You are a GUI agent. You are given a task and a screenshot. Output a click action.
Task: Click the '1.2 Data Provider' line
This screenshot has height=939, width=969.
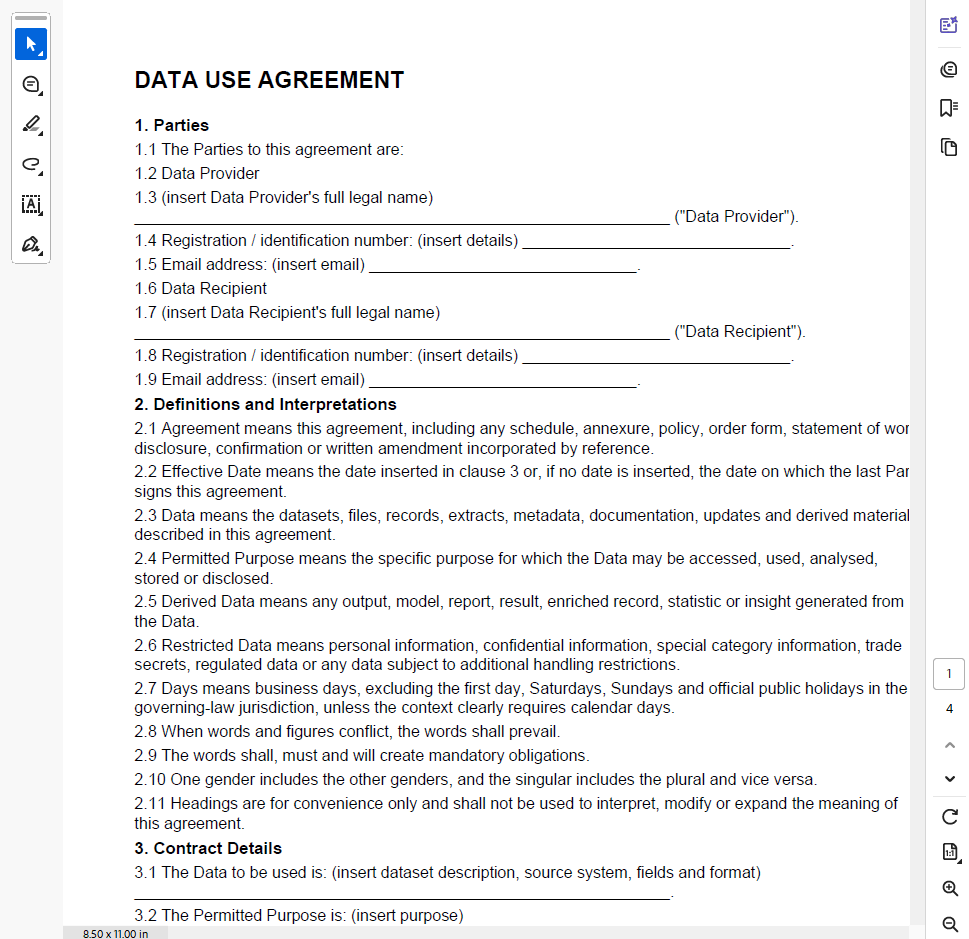[197, 173]
